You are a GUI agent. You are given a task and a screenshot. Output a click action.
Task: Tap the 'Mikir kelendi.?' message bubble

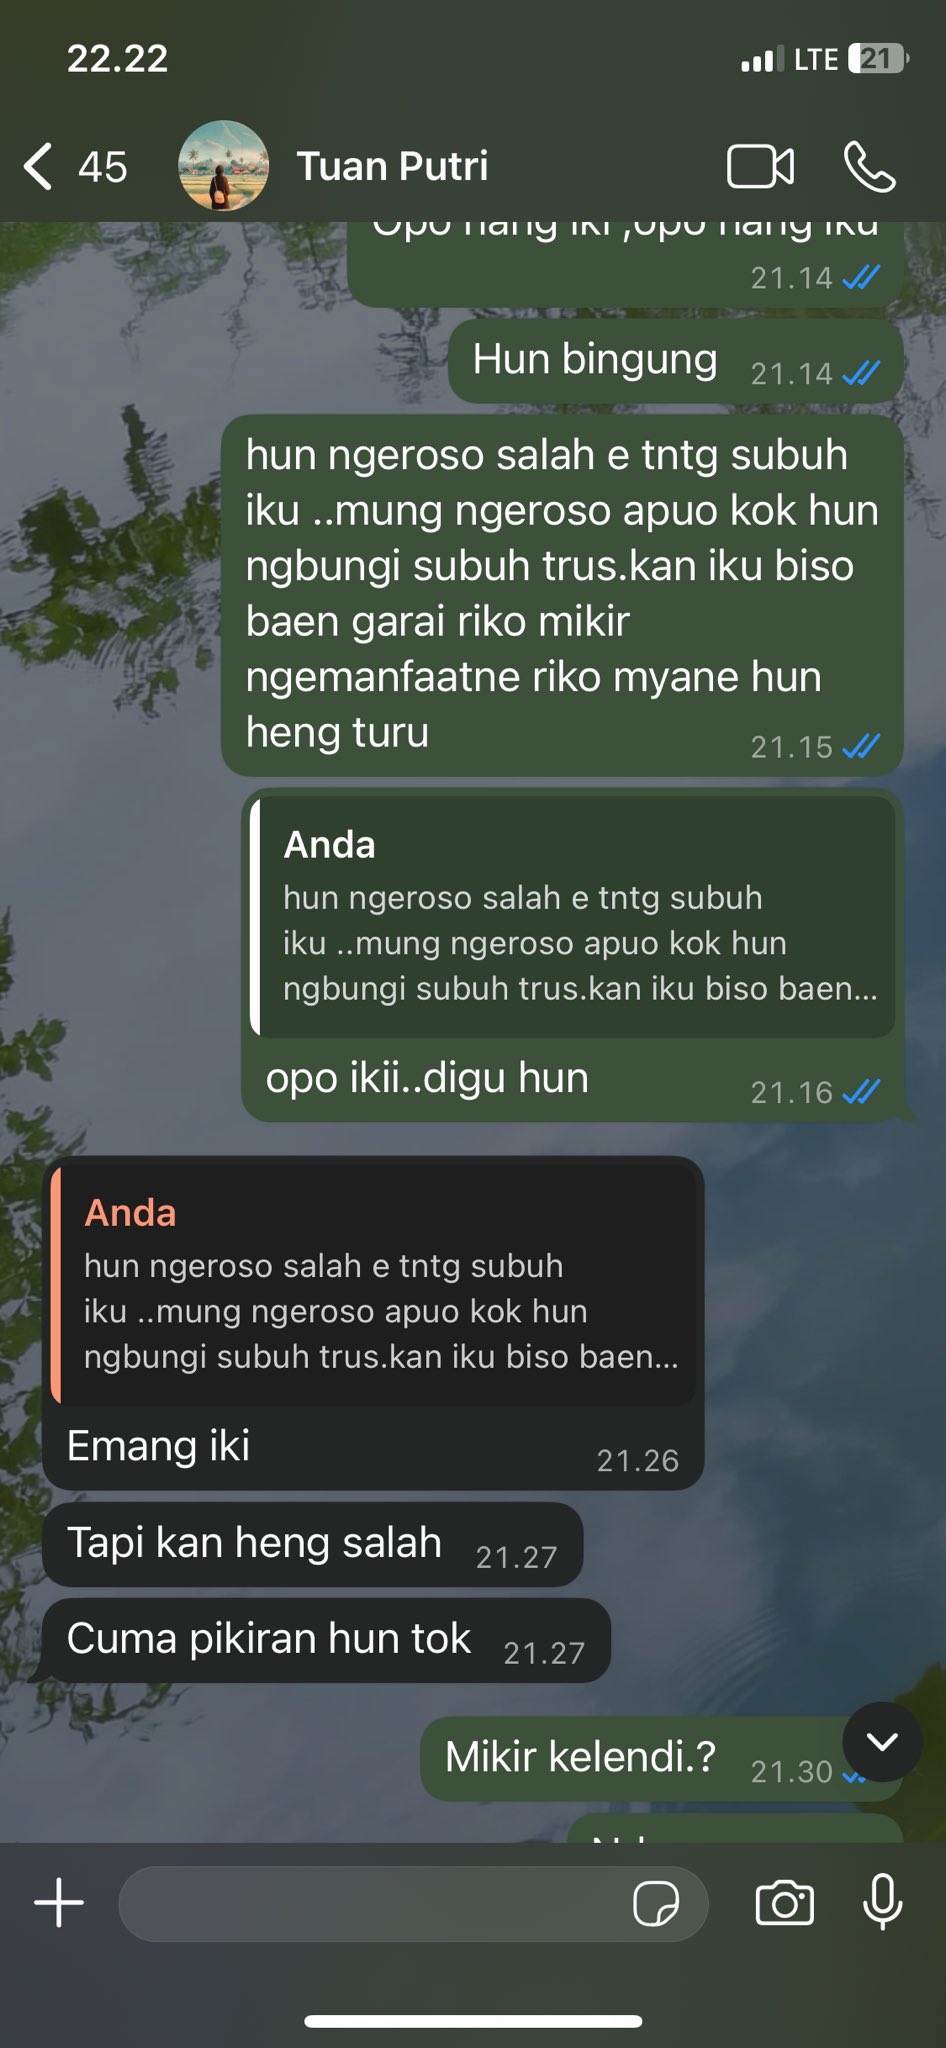[661, 1759]
